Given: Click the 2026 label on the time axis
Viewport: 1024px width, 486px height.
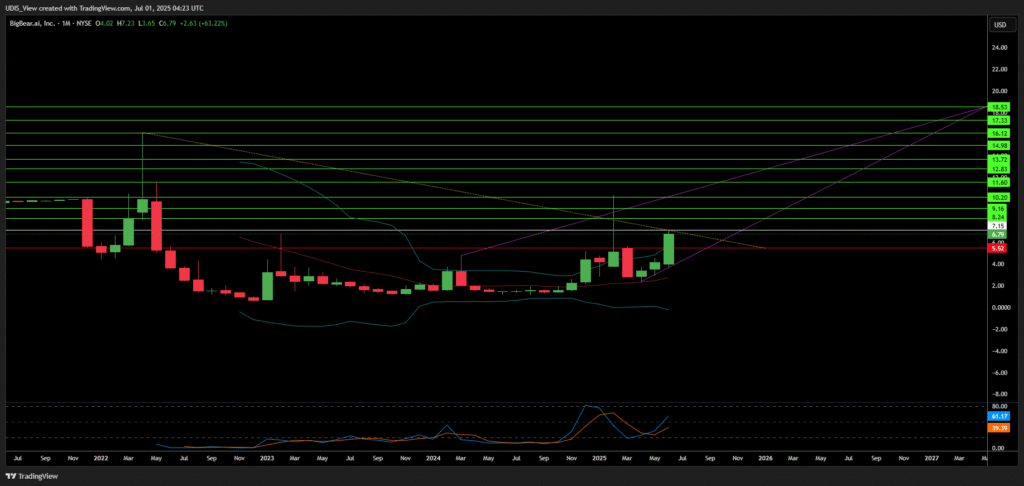Looking at the screenshot, I should (x=765, y=457).
